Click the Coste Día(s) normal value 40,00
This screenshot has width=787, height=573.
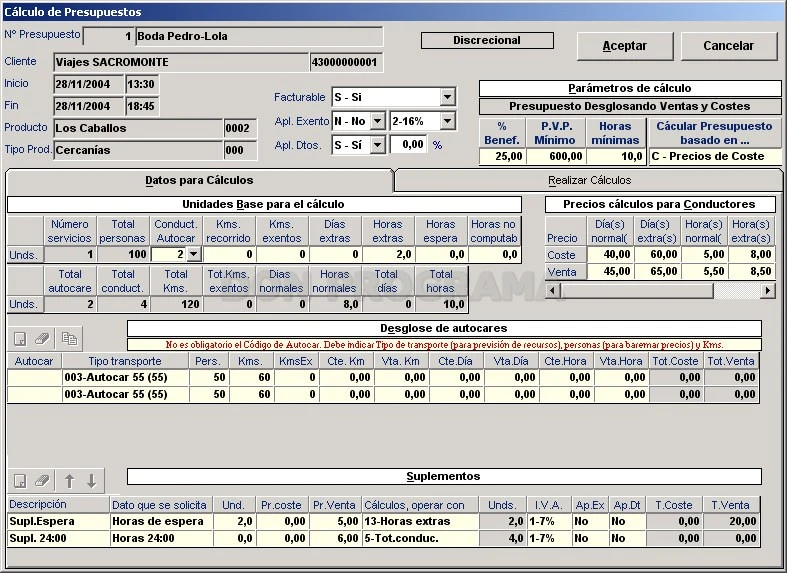(610, 254)
